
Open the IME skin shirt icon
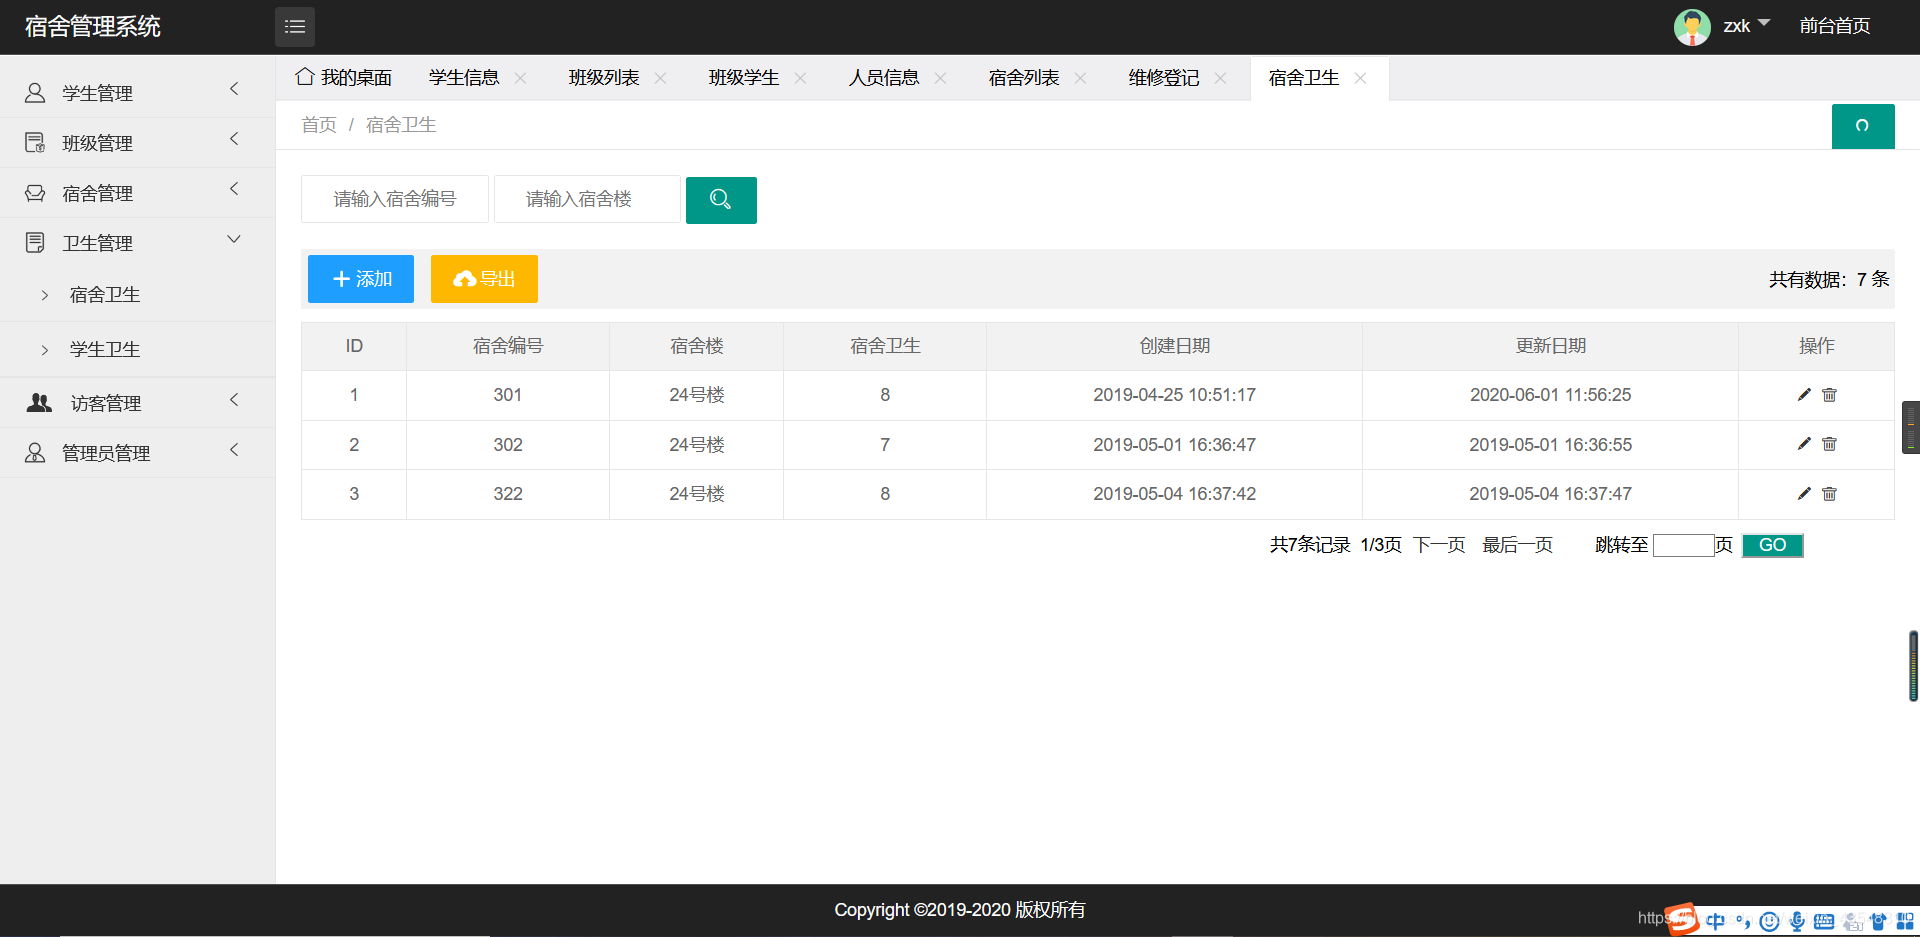[x=1878, y=921]
